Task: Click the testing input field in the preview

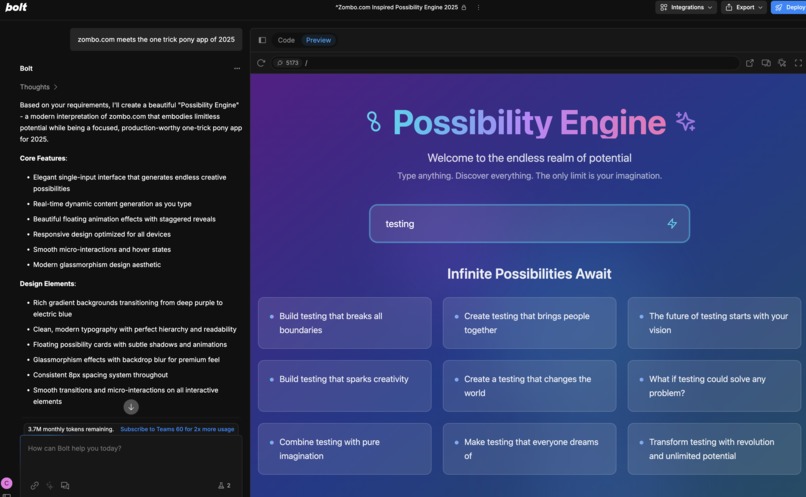Action: [529, 224]
